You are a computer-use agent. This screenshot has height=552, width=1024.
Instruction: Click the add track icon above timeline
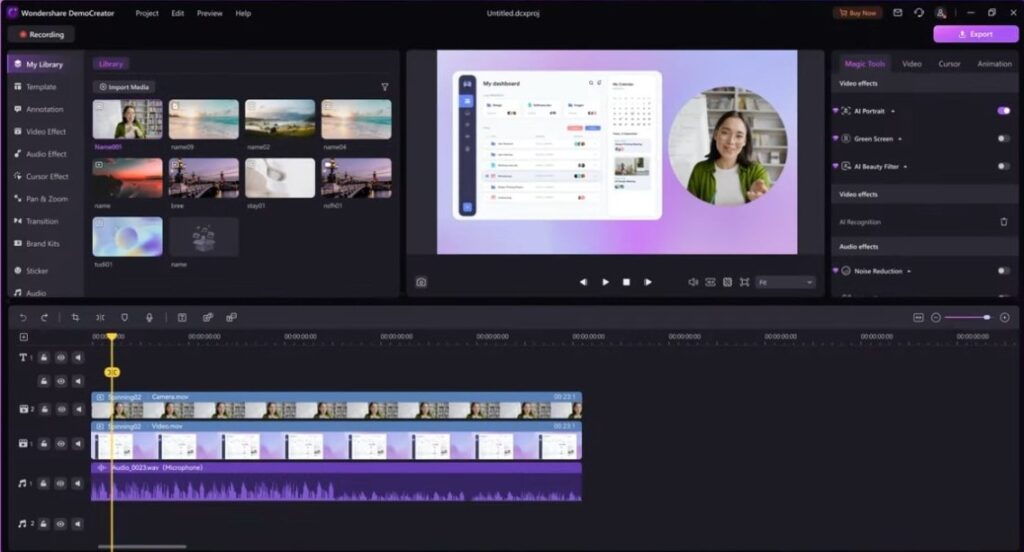click(24, 337)
